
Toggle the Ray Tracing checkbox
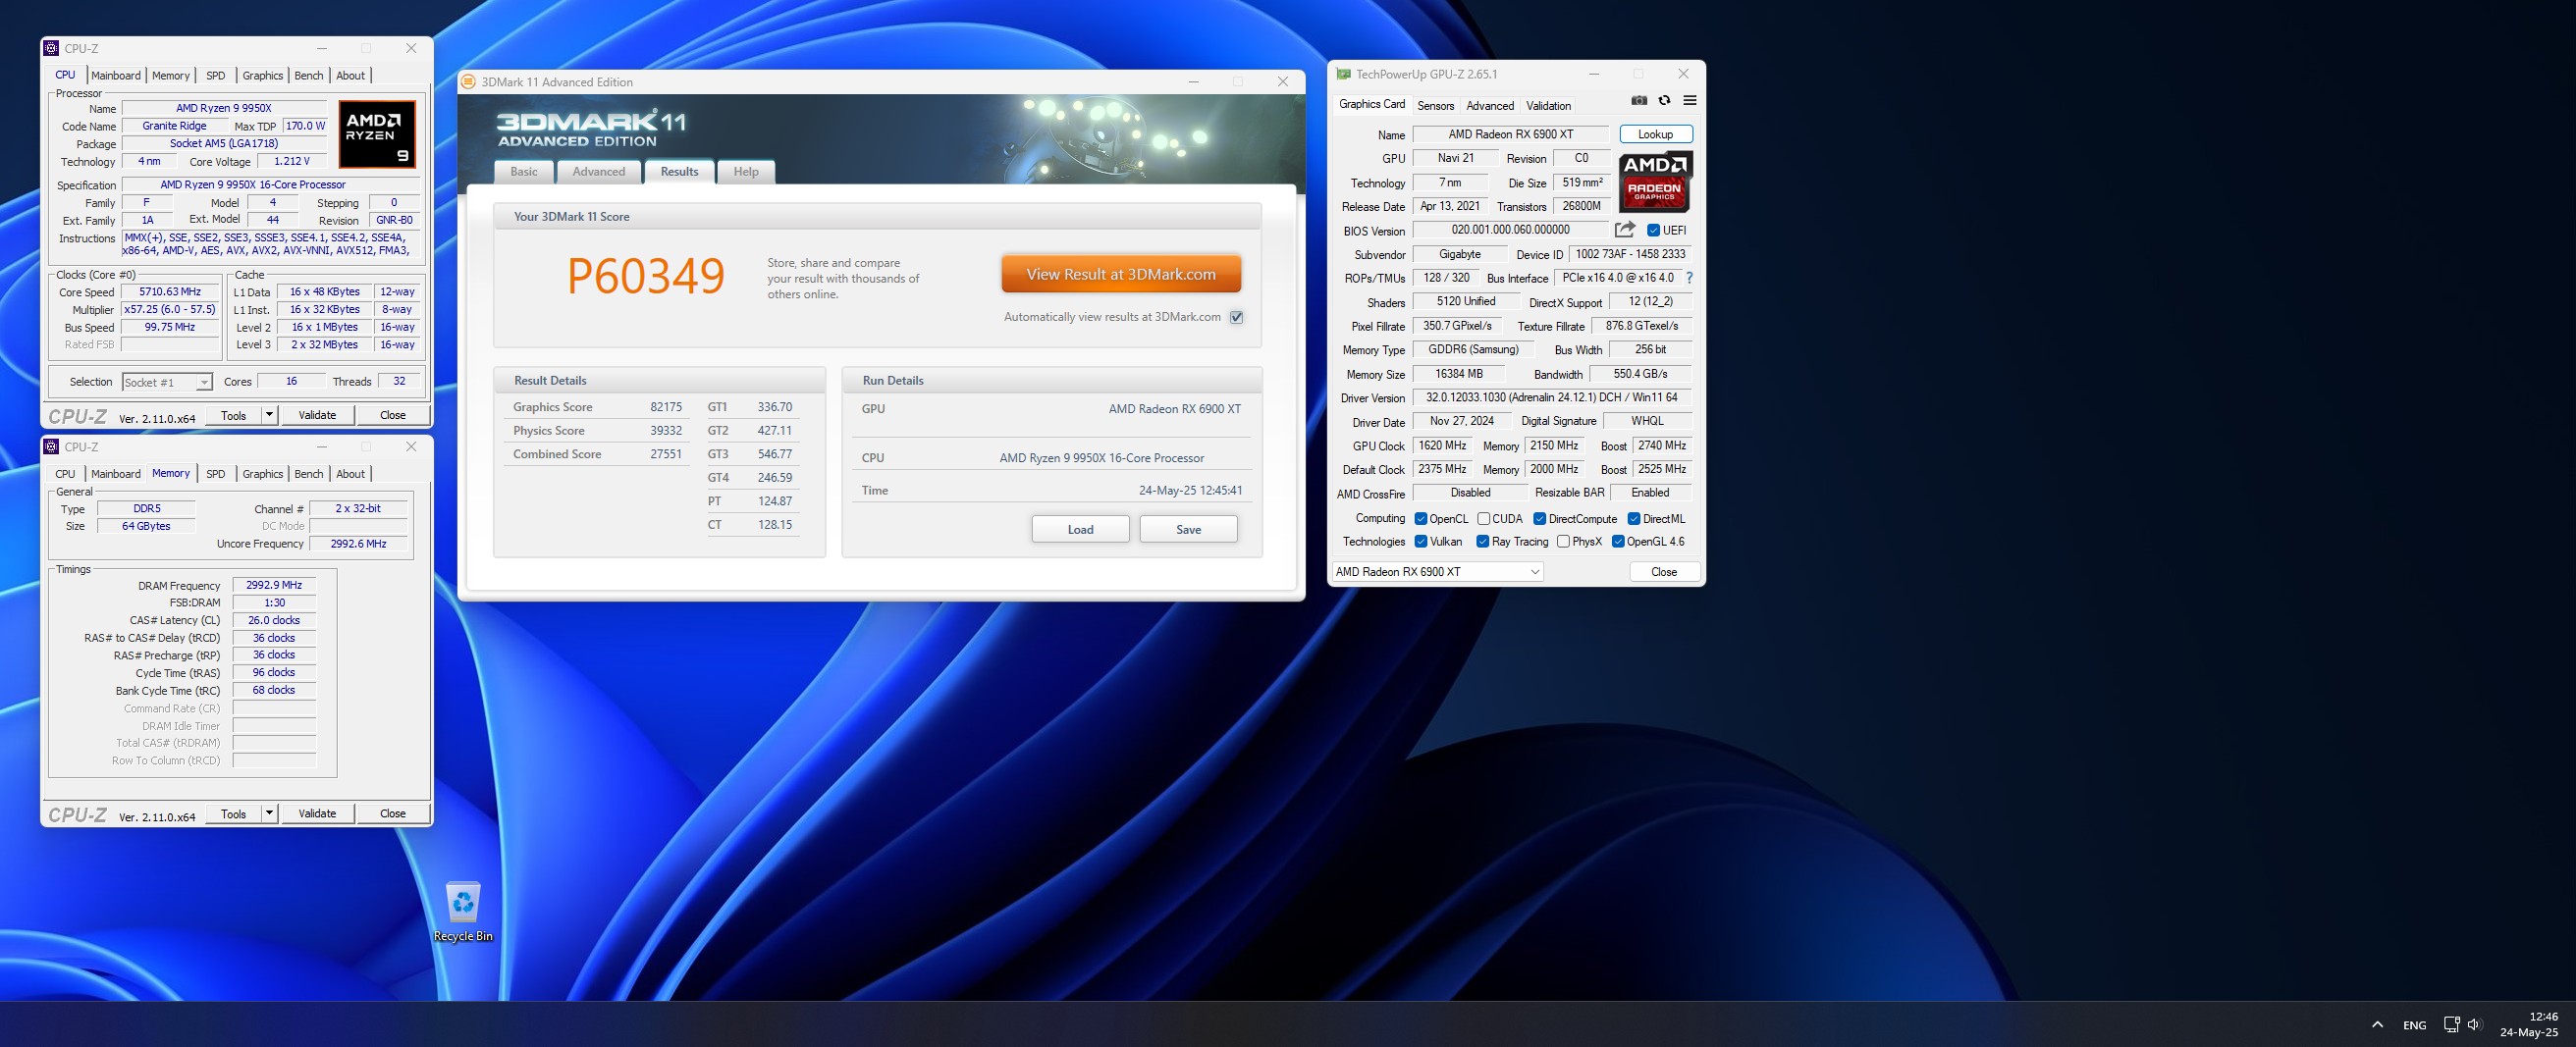(1482, 542)
